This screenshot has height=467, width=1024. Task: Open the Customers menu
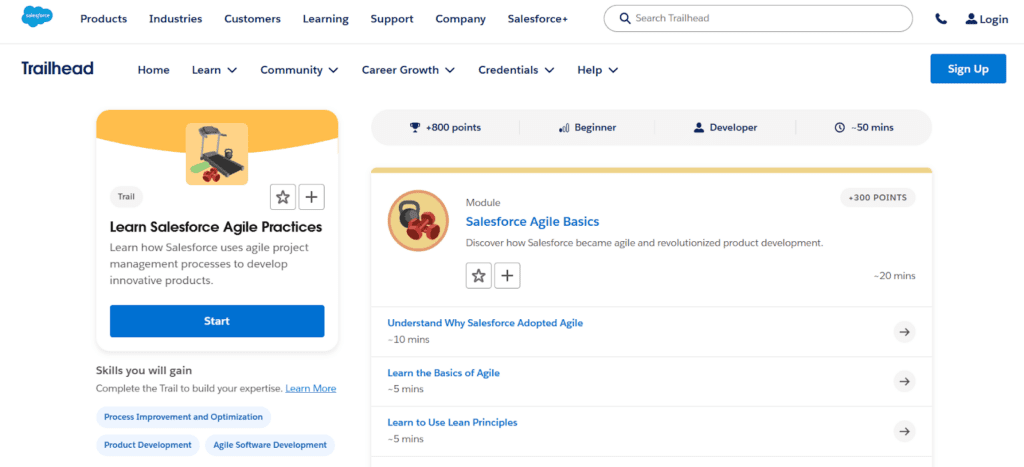coord(253,19)
